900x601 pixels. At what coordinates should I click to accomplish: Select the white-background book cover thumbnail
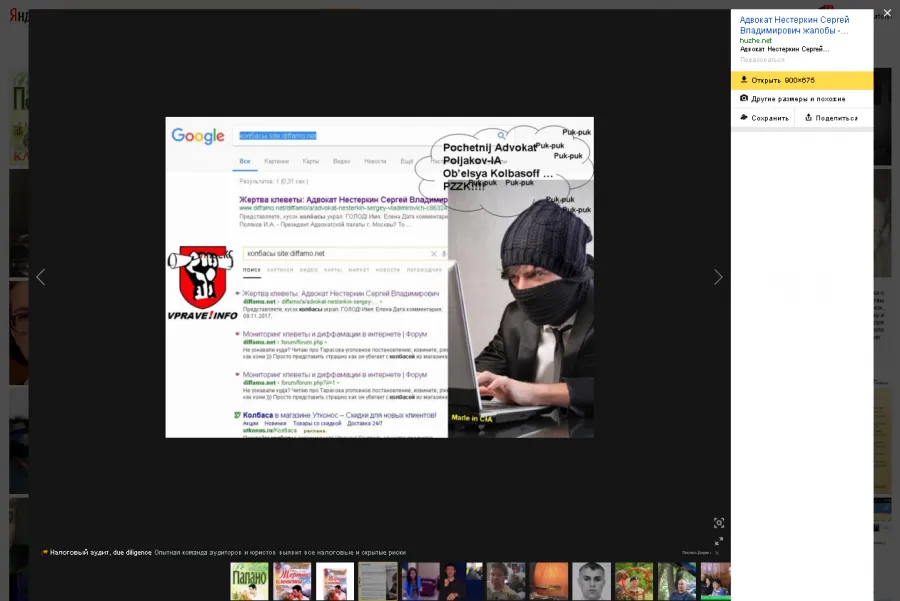(335, 581)
